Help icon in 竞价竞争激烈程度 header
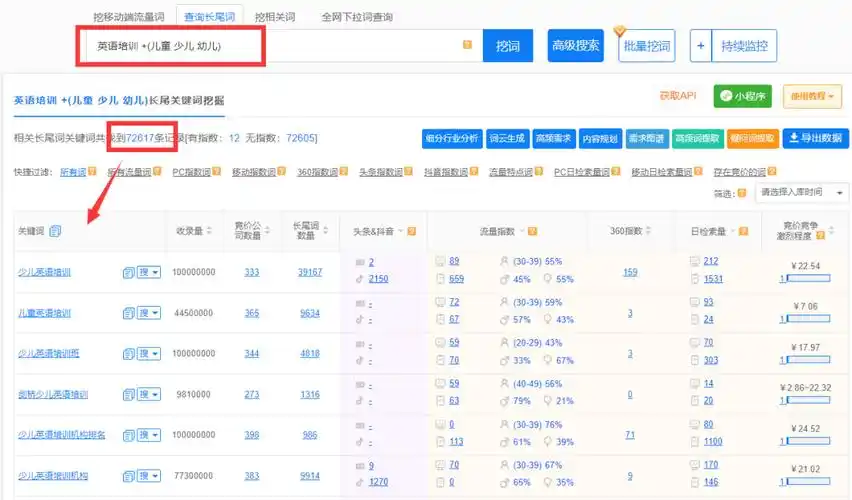The height and width of the screenshot is (500, 852). [820, 235]
